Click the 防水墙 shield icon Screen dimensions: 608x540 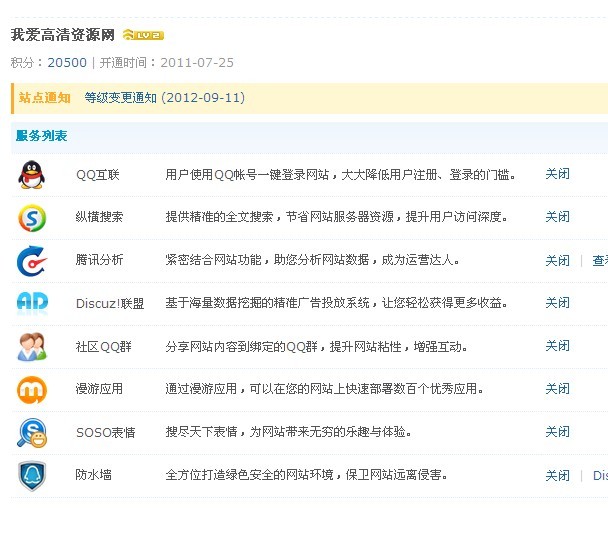32,476
